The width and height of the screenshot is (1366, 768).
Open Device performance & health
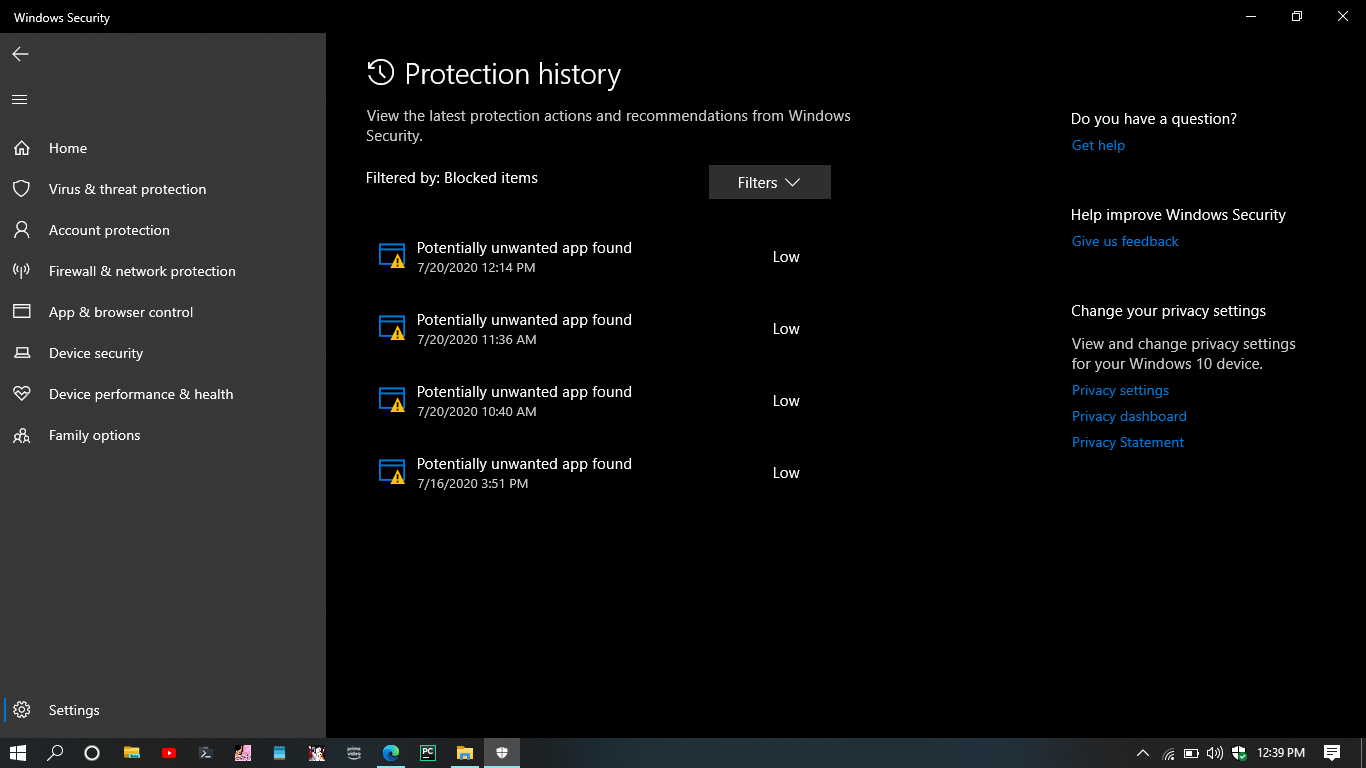tap(163, 394)
